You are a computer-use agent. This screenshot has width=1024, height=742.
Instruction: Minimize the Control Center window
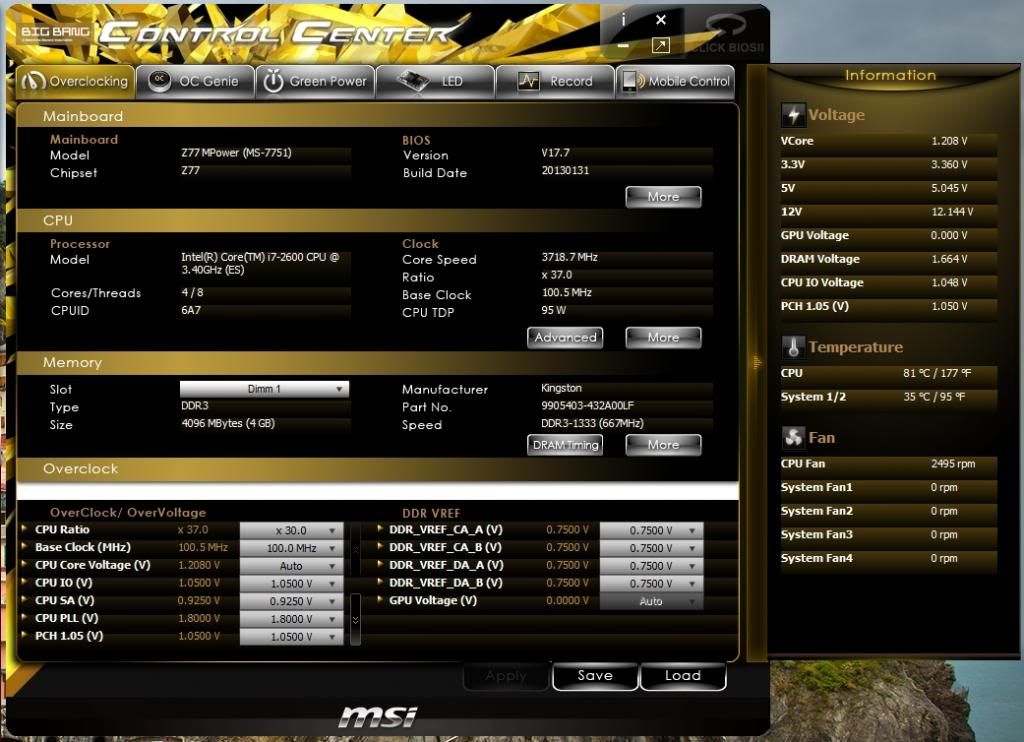point(623,46)
